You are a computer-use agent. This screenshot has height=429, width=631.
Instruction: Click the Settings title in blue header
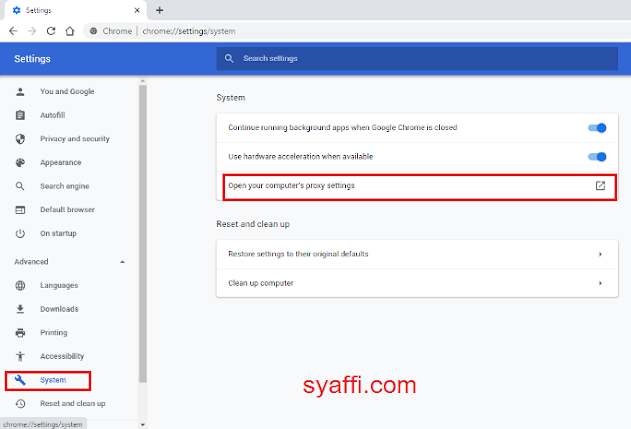point(32,59)
